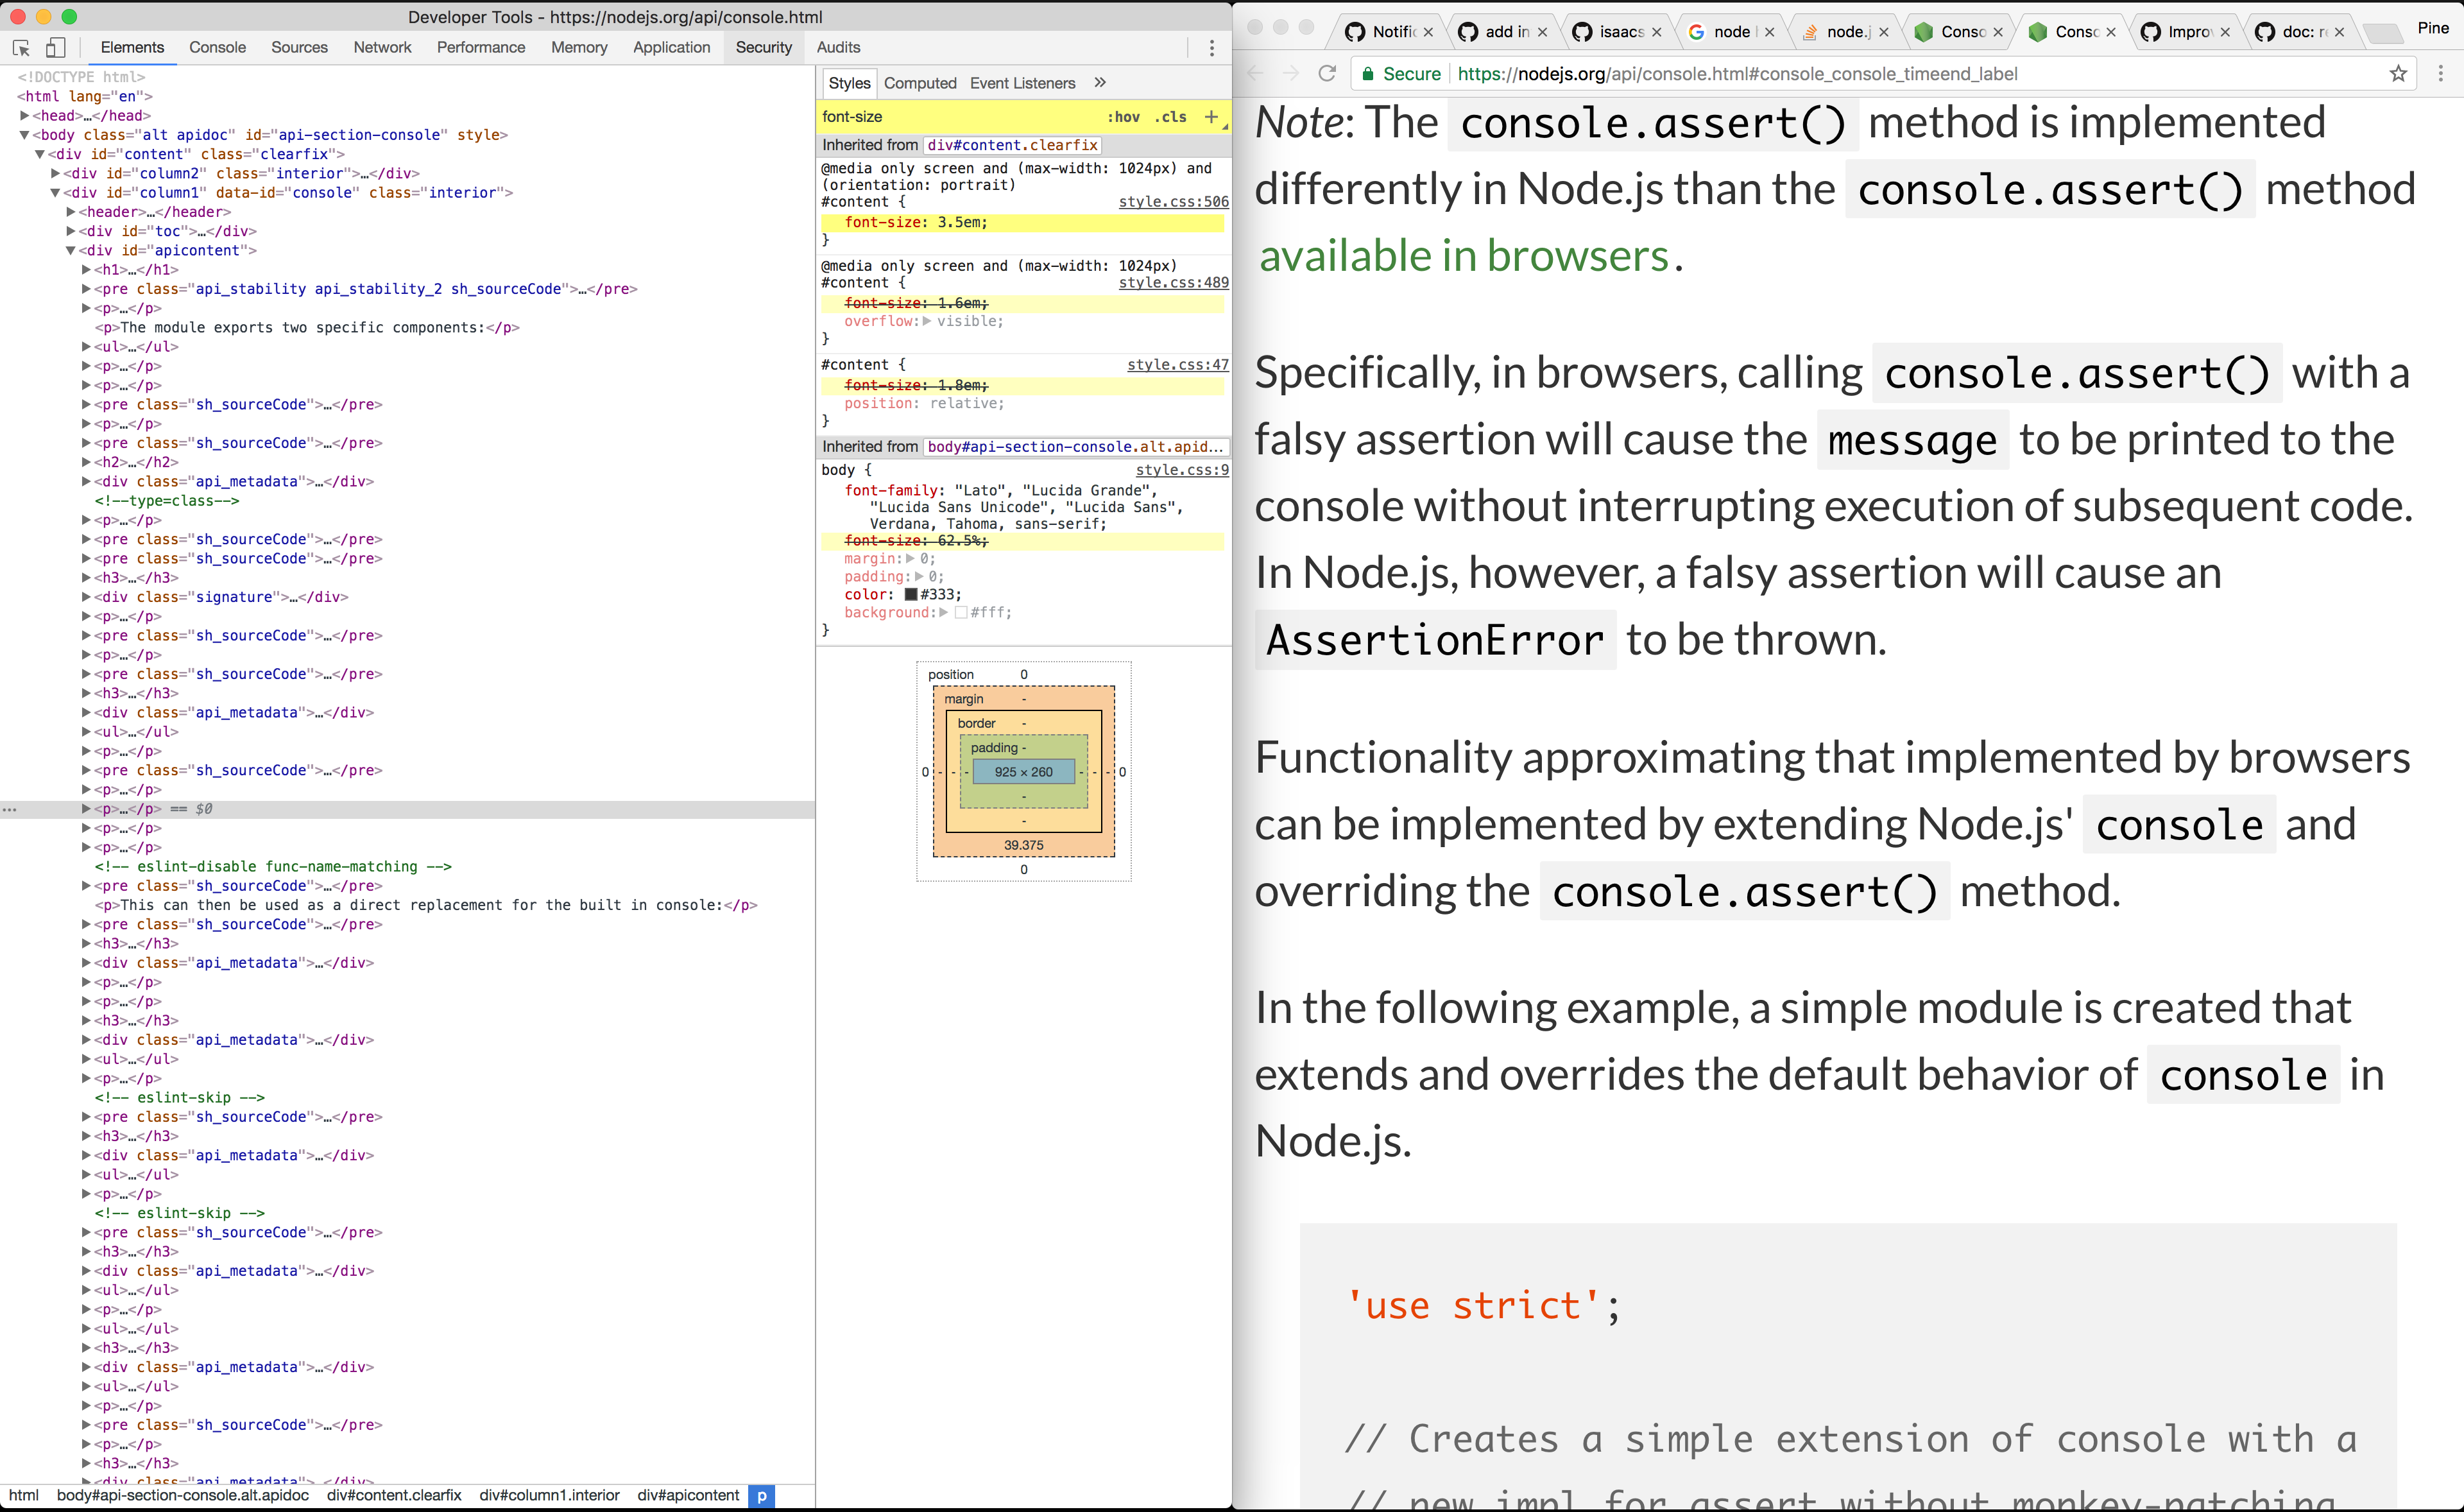Screen dimensions: 2464x1512
Task: Go forward in Chrome browser
Action: [x=1291, y=73]
